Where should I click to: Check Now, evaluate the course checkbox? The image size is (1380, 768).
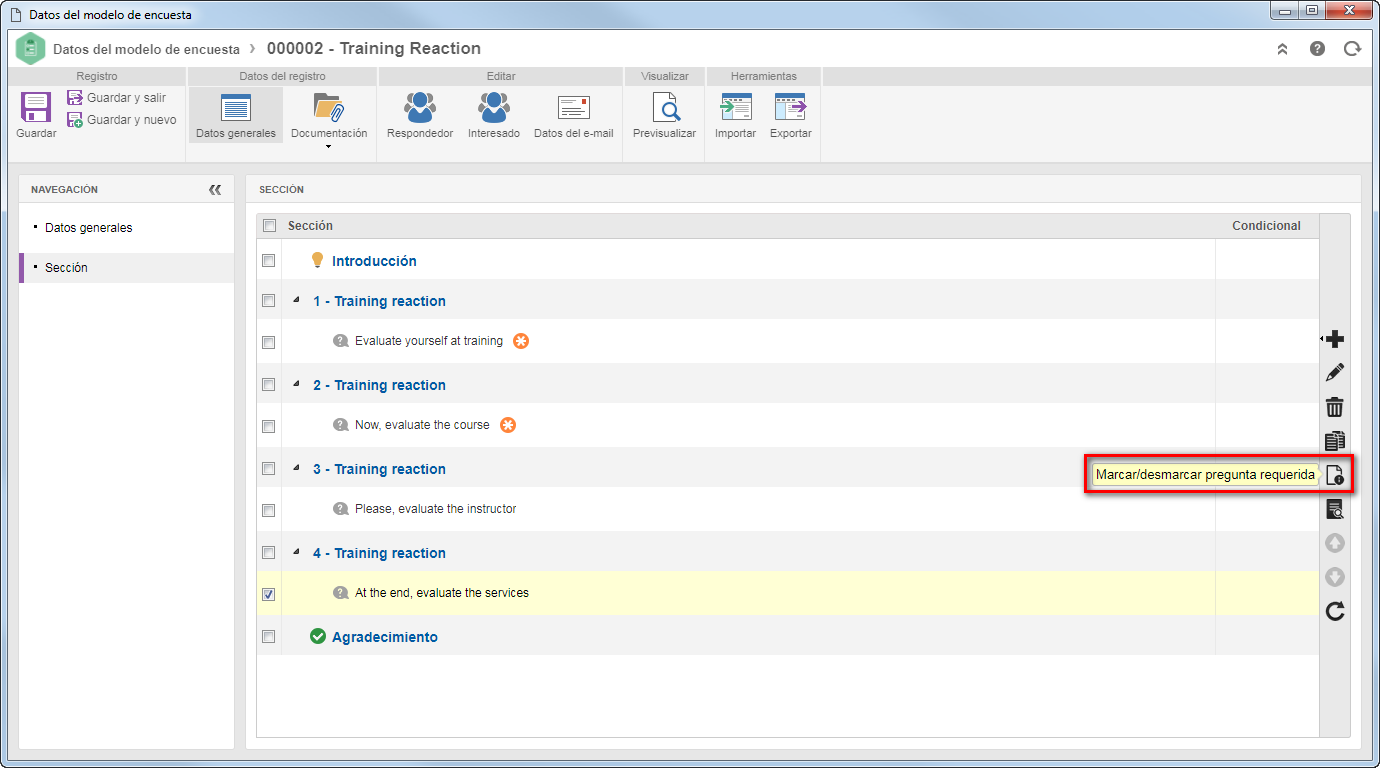point(268,426)
